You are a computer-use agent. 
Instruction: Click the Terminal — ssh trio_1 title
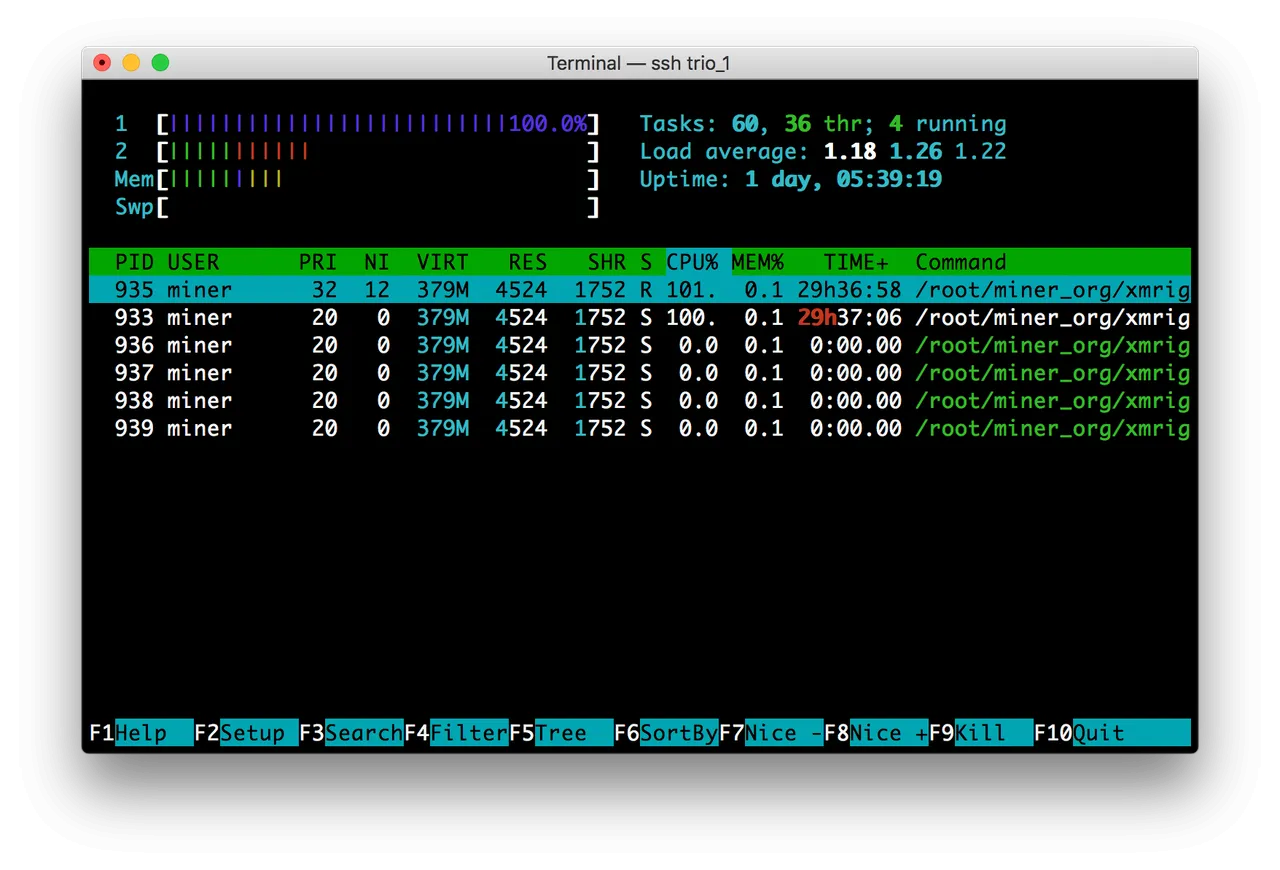tap(640, 63)
